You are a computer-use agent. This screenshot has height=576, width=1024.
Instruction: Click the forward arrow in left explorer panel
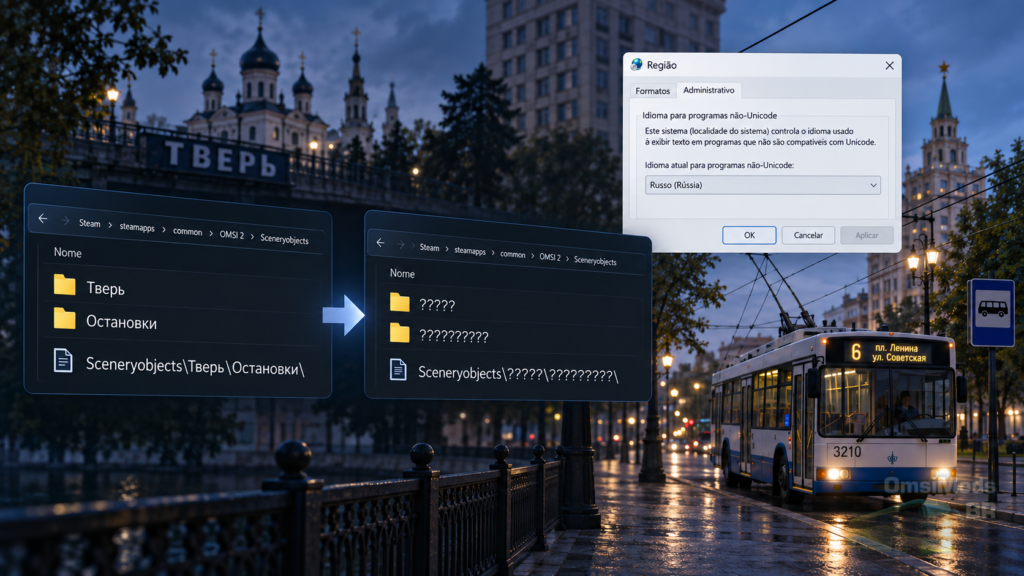65,221
